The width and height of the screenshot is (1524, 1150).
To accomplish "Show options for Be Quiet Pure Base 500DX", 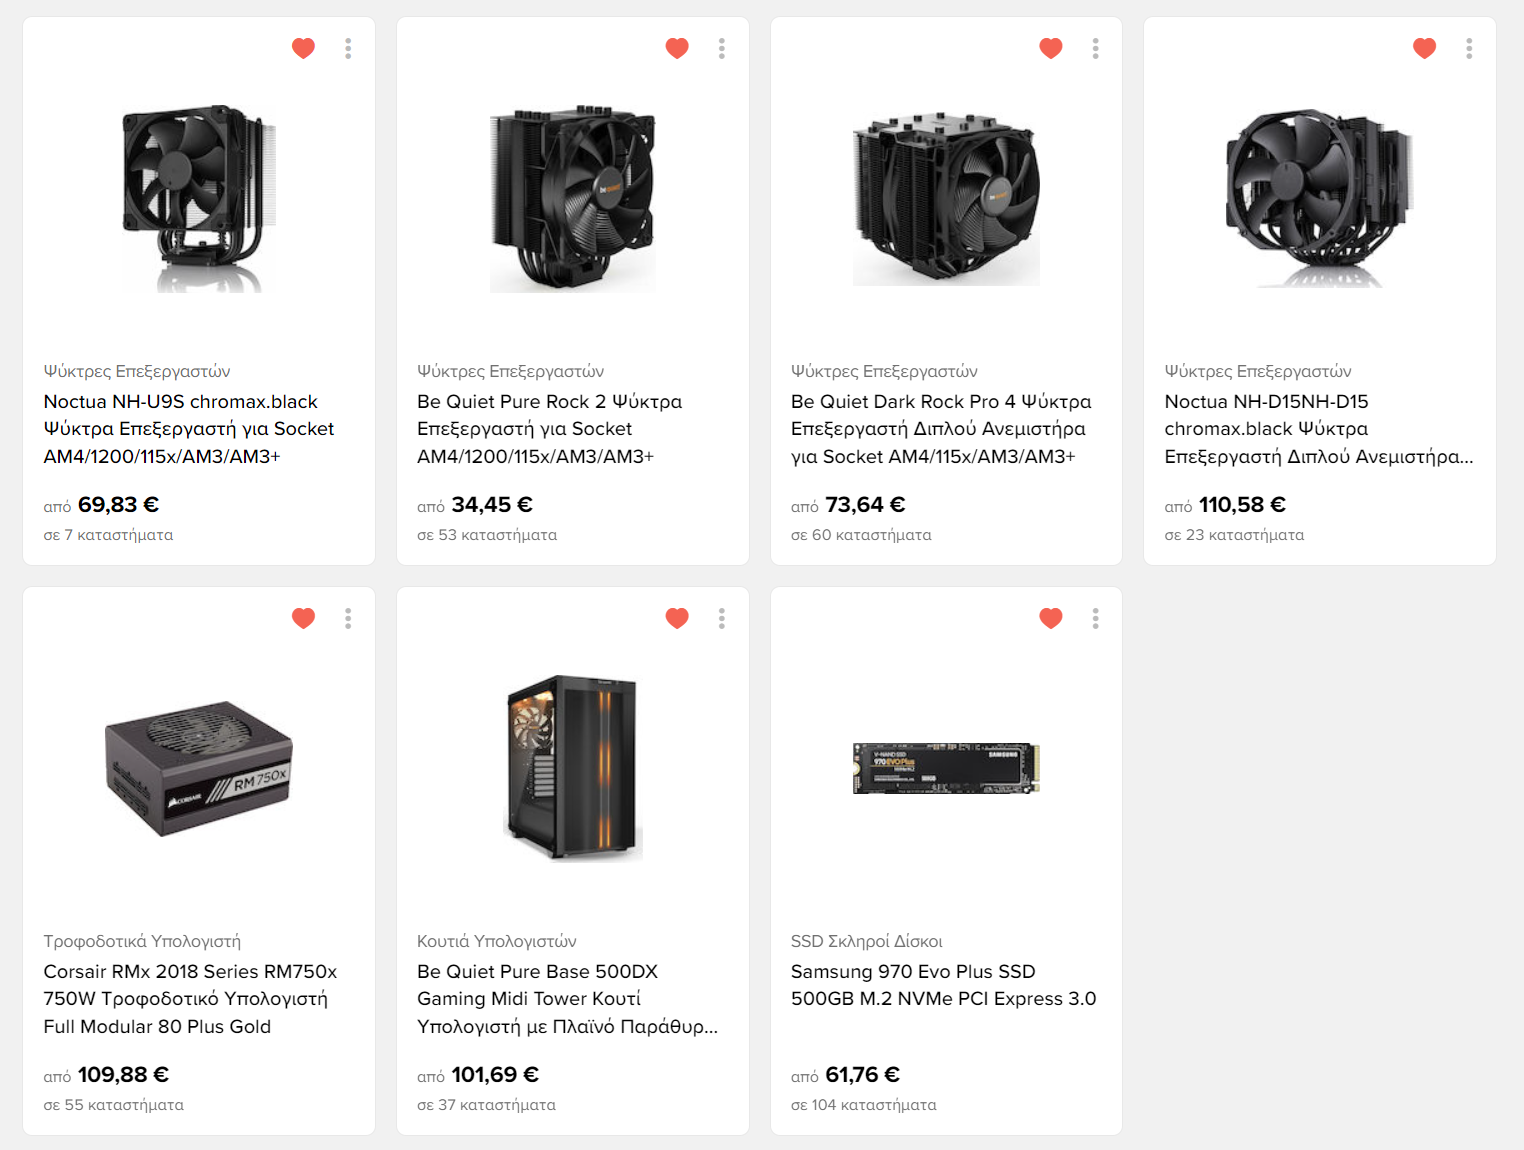I will [x=722, y=618].
